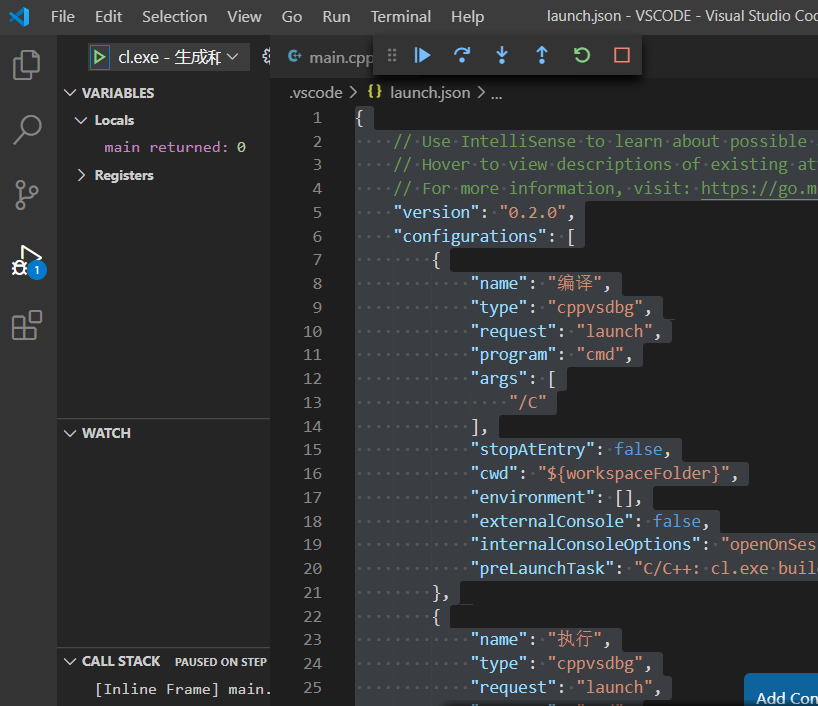Click the "request" key on line 25
The image size is (818, 706).
coord(514,688)
